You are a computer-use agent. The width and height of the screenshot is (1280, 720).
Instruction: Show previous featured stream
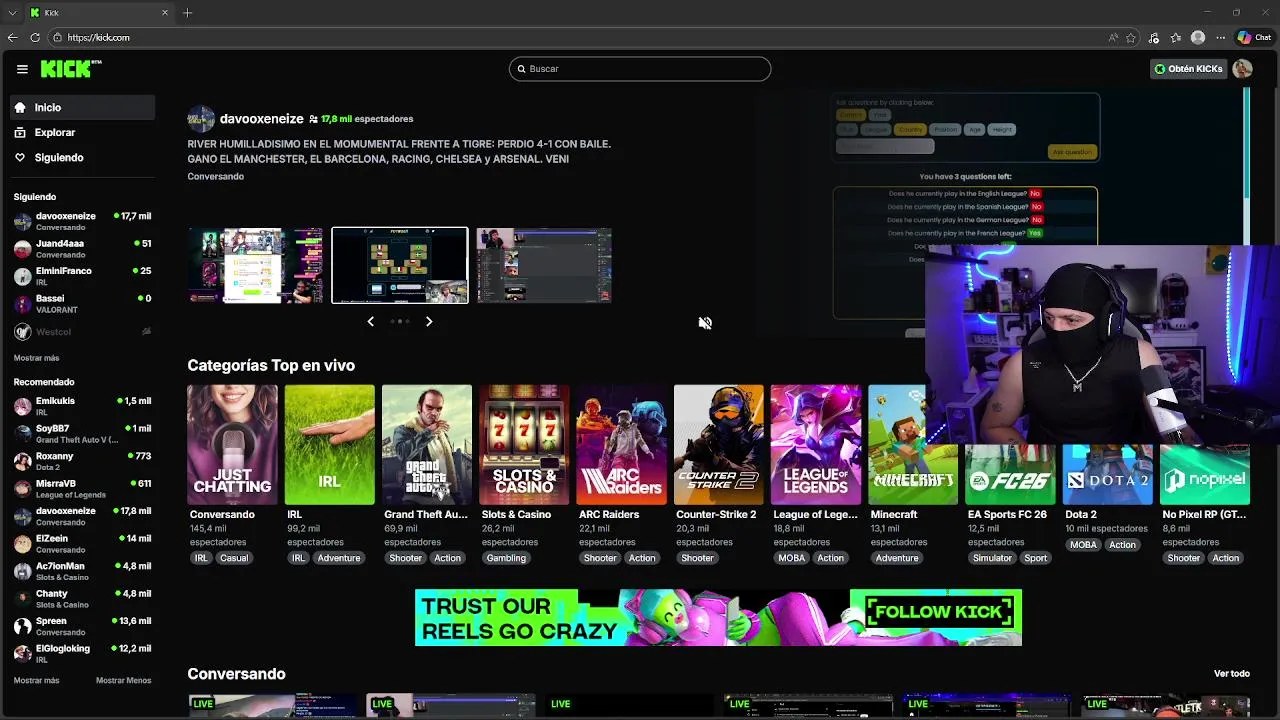(x=371, y=321)
